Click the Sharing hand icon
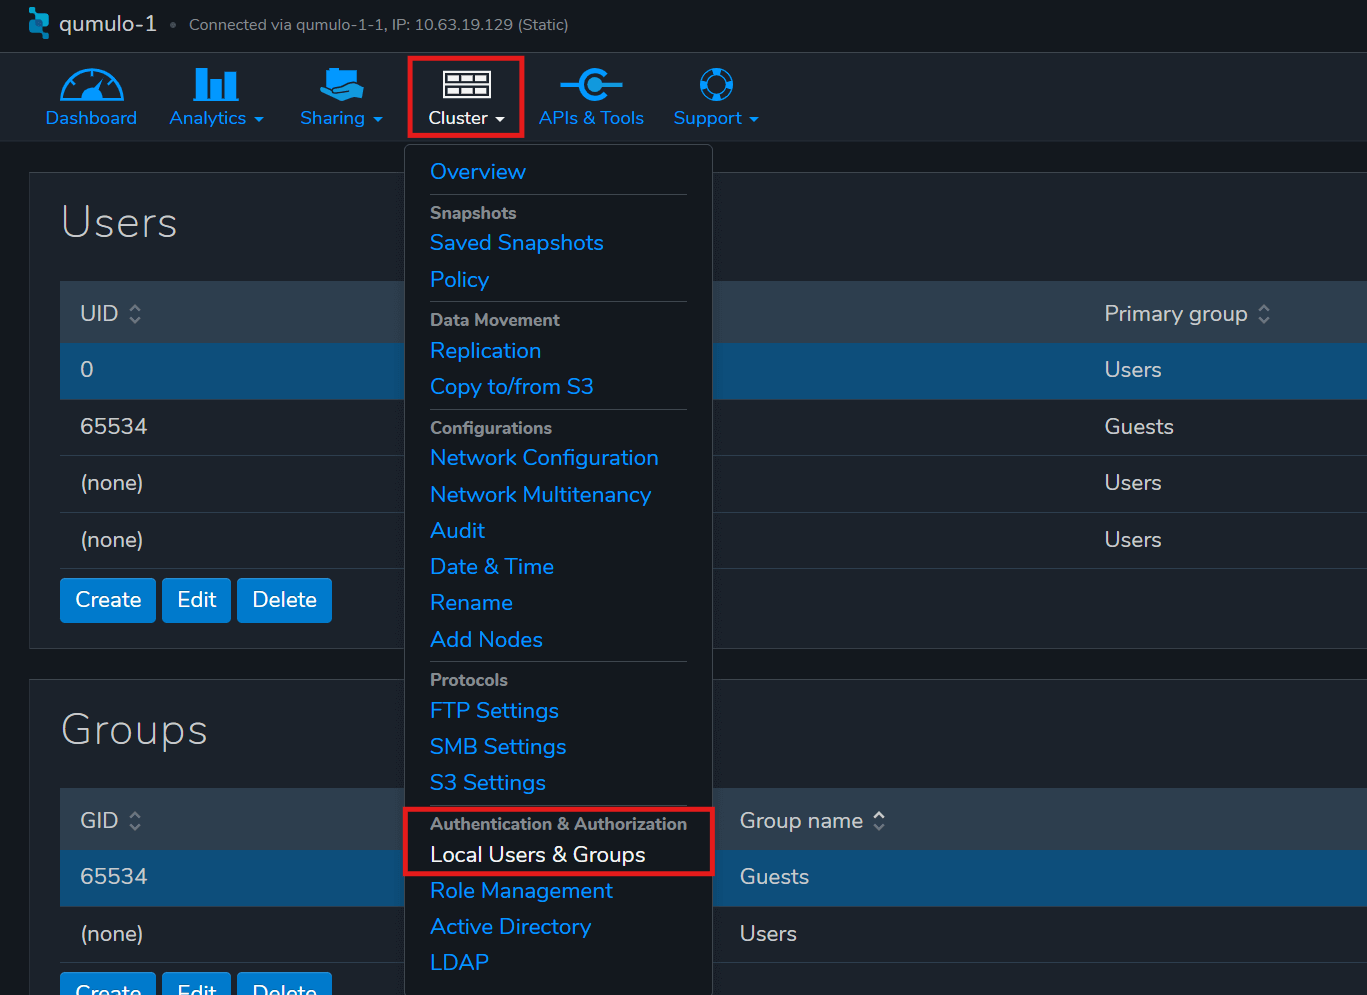The width and height of the screenshot is (1367, 995). pos(341,85)
